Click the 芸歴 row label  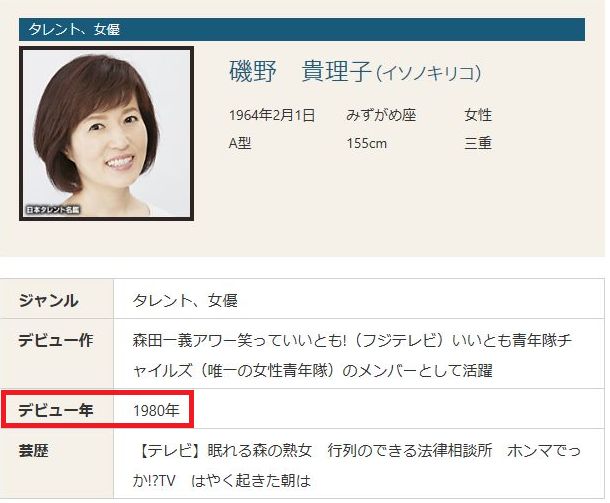click(33, 451)
